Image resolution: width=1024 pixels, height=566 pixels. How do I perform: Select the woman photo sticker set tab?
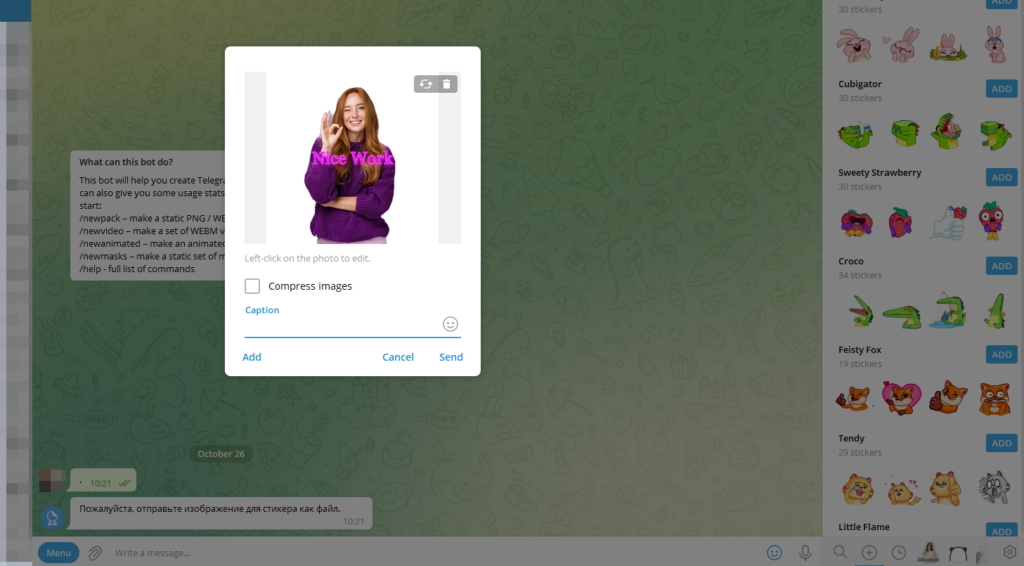928,552
